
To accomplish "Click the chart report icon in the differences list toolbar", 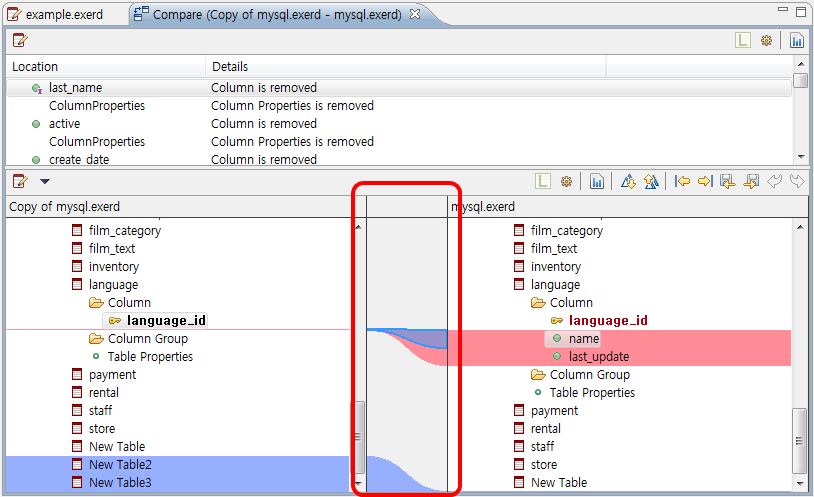I will click(796, 40).
